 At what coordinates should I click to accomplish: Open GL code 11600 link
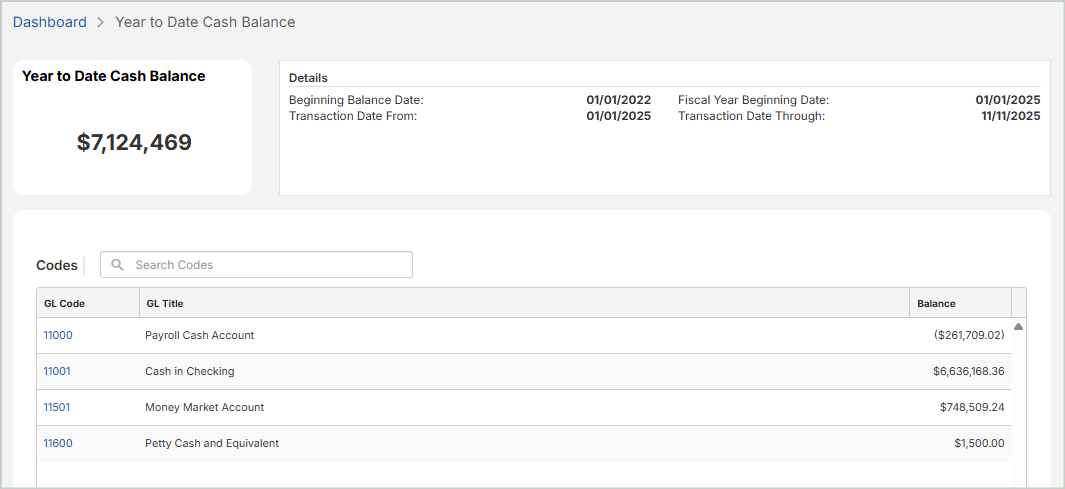58,443
